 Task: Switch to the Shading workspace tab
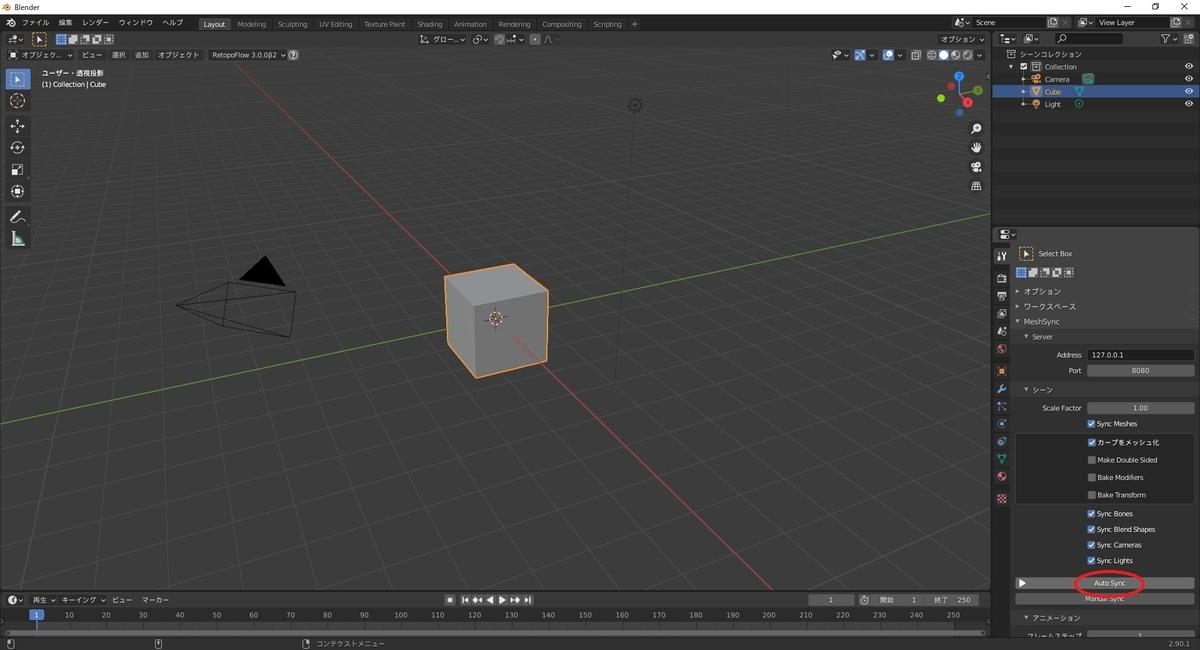click(x=429, y=23)
